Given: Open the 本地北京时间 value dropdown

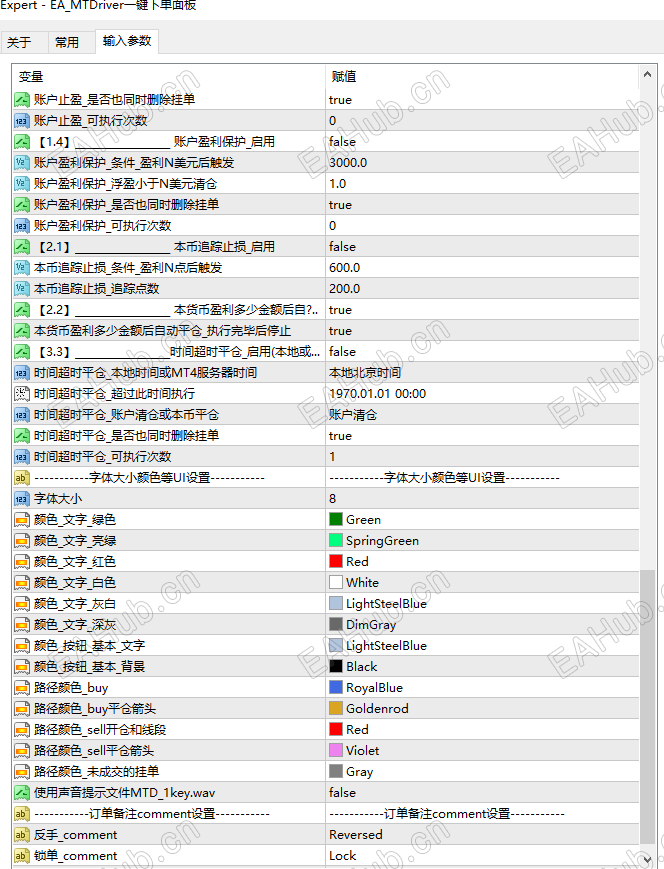Looking at the screenshot, I should pyautogui.click(x=482, y=373).
